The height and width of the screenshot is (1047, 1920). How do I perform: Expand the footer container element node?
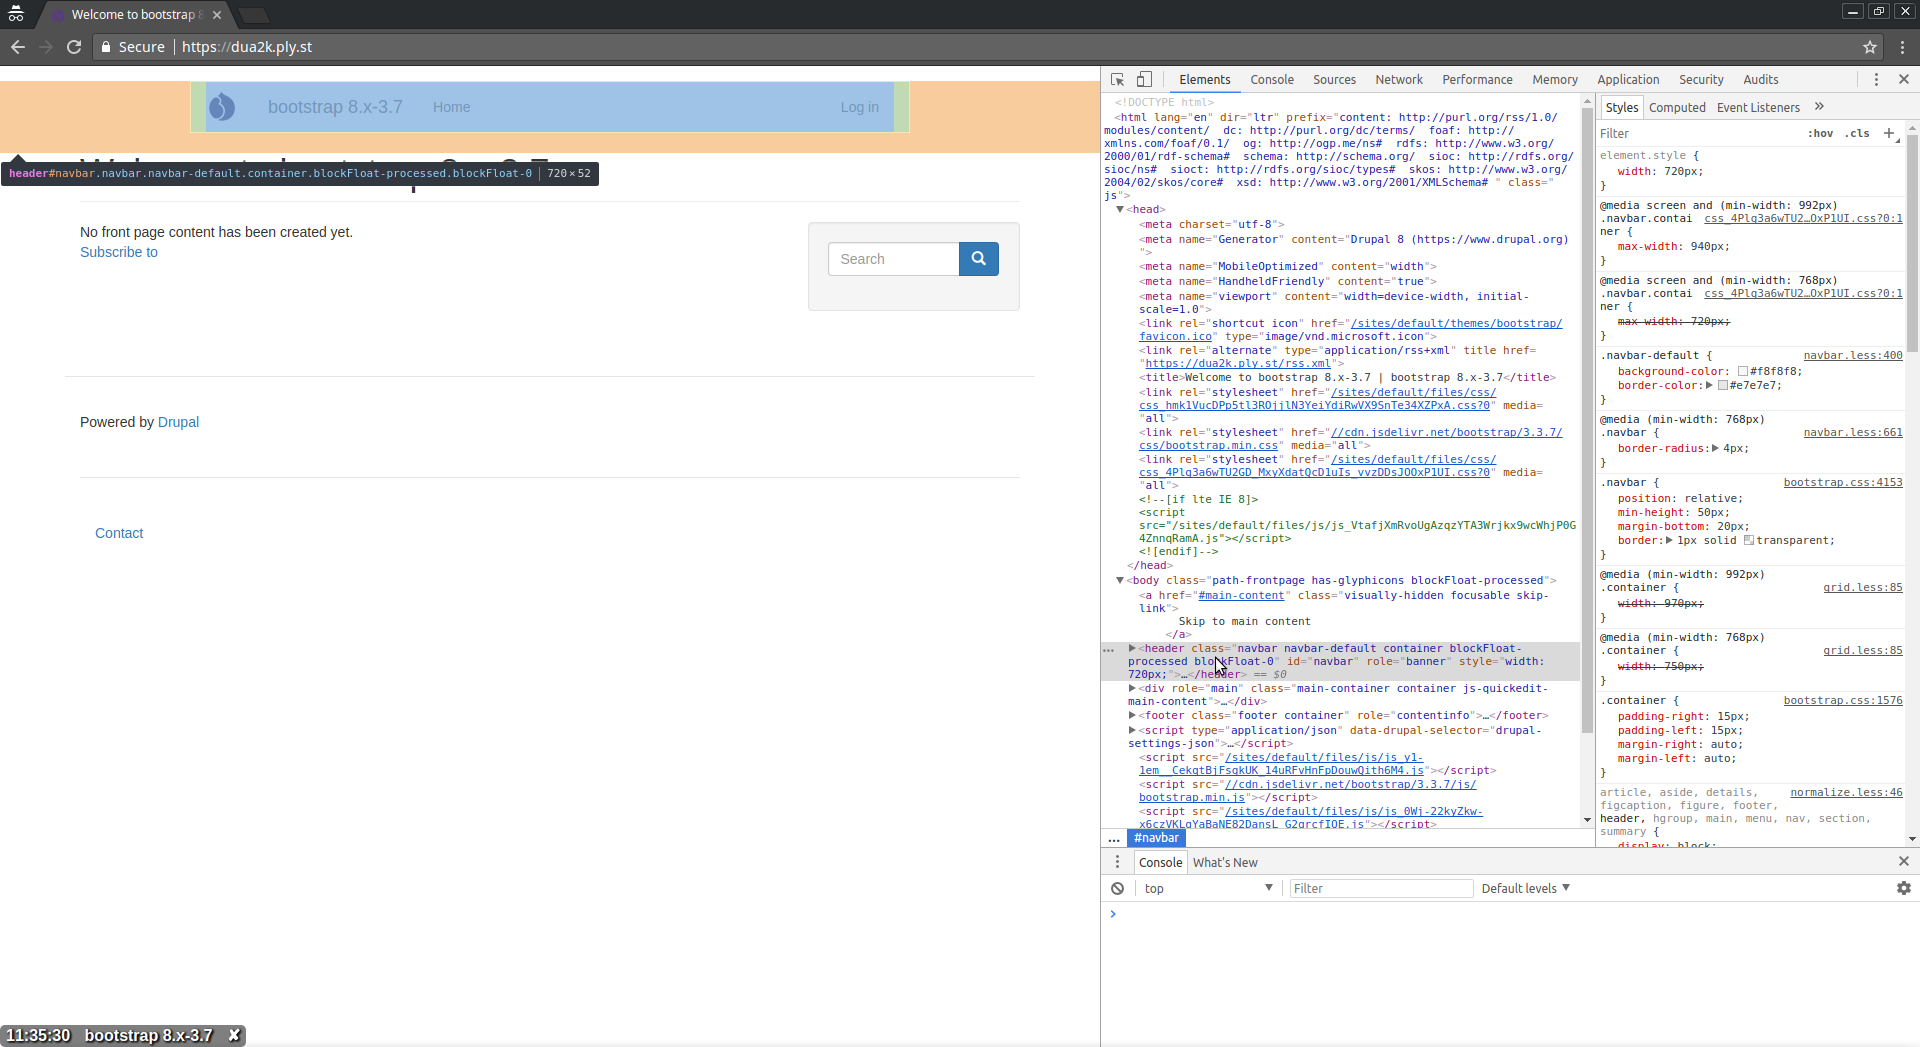[1132, 715]
